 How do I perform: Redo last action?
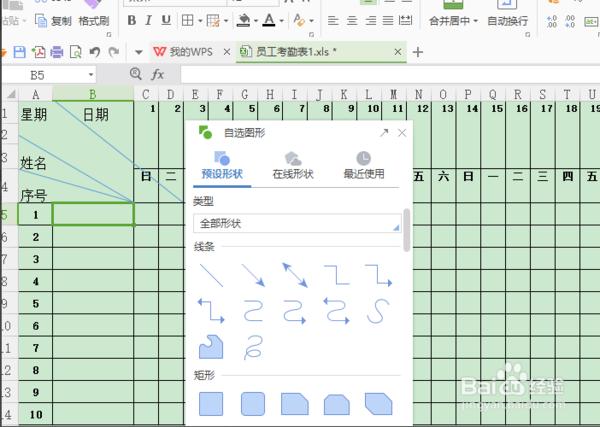tap(114, 52)
